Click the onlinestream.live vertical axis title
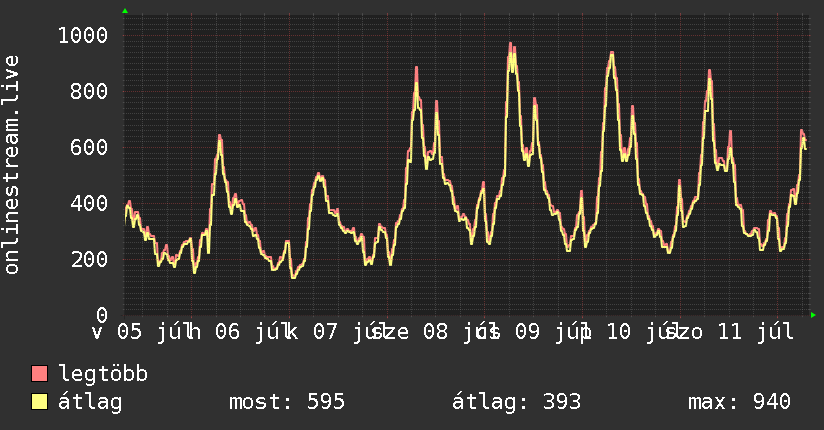The image size is (824, 430). (x=11, y=165)
